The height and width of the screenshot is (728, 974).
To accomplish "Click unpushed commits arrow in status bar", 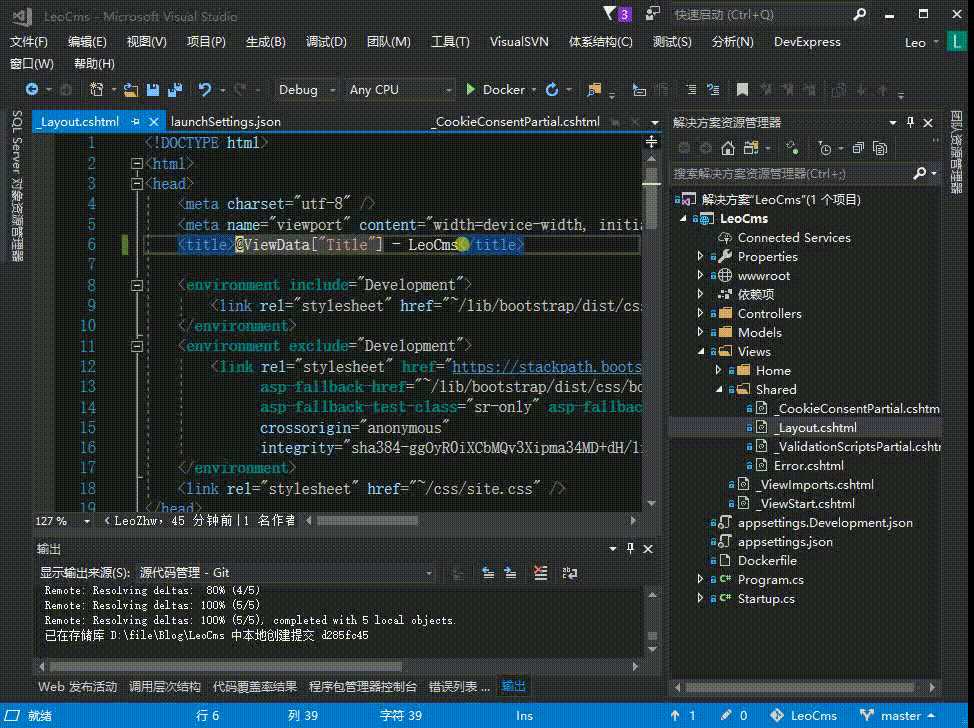I will coord(683,716).
